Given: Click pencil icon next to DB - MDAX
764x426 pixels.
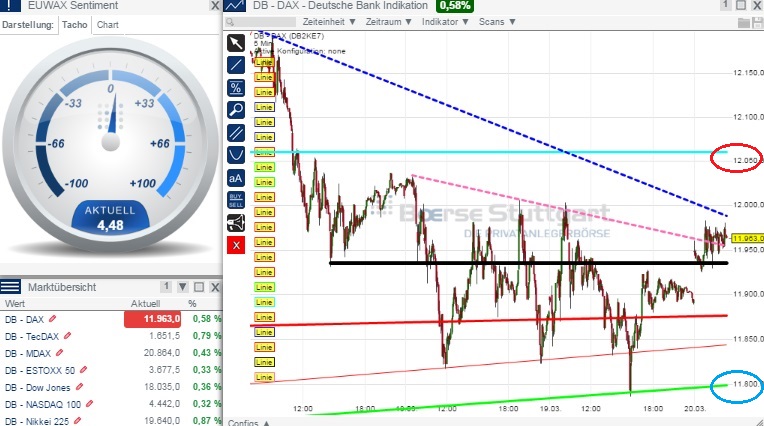Looking at the screenshot, I should coord(59,353).
